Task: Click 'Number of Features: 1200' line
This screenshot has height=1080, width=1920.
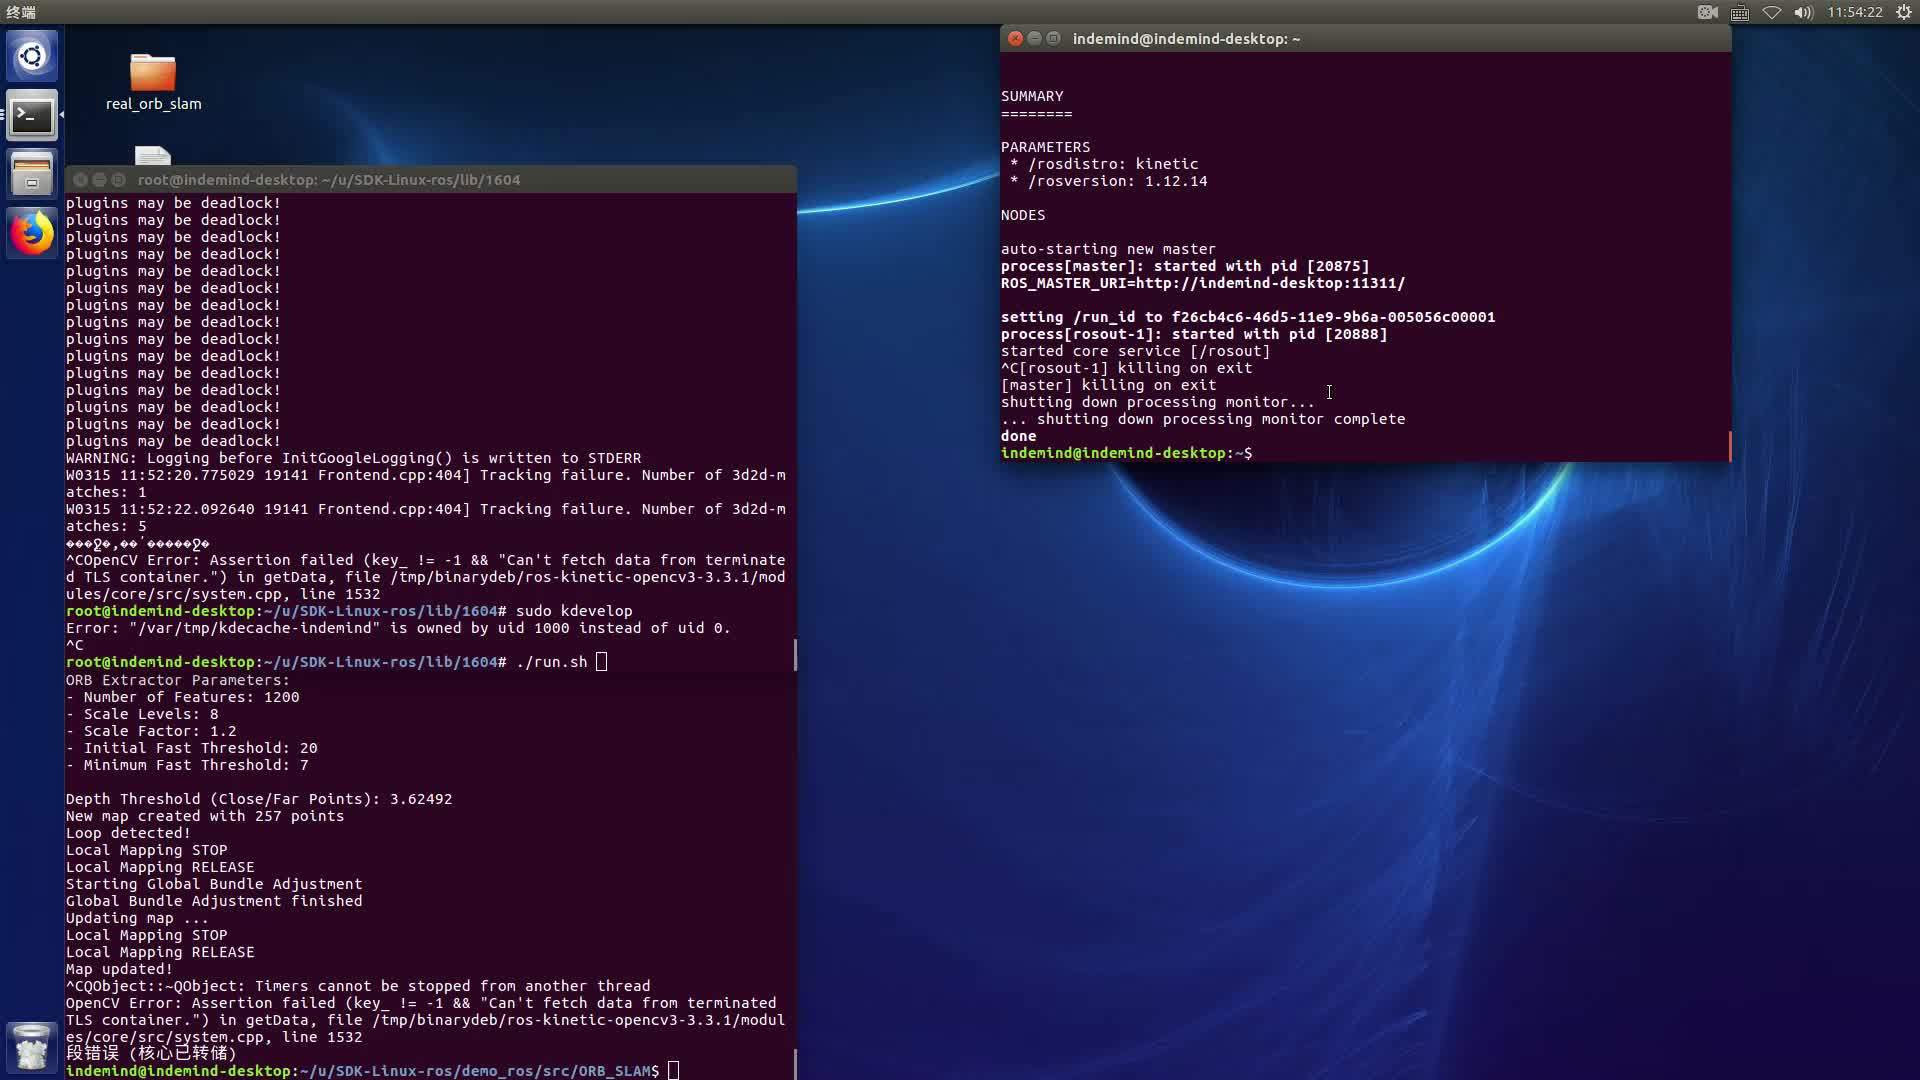Action: (182, 697)
